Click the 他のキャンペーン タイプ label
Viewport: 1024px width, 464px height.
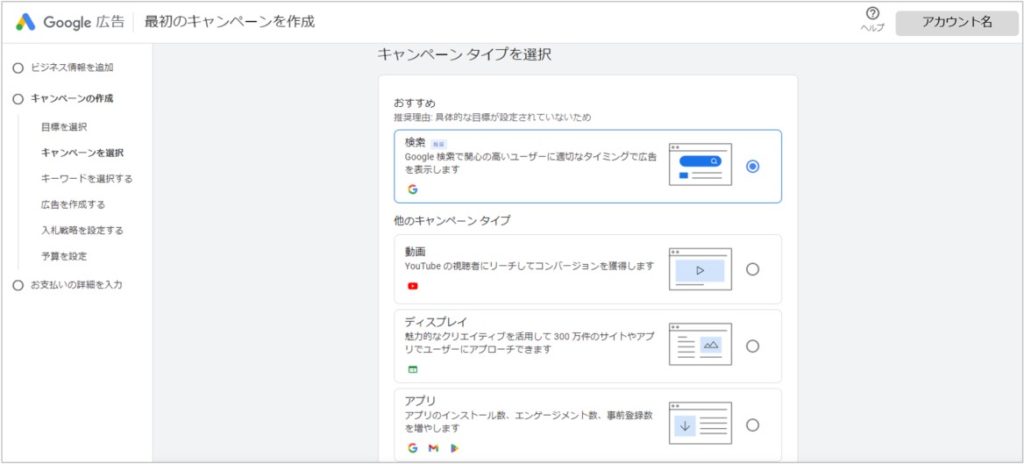pyautogui.click(x=452, y=220)
